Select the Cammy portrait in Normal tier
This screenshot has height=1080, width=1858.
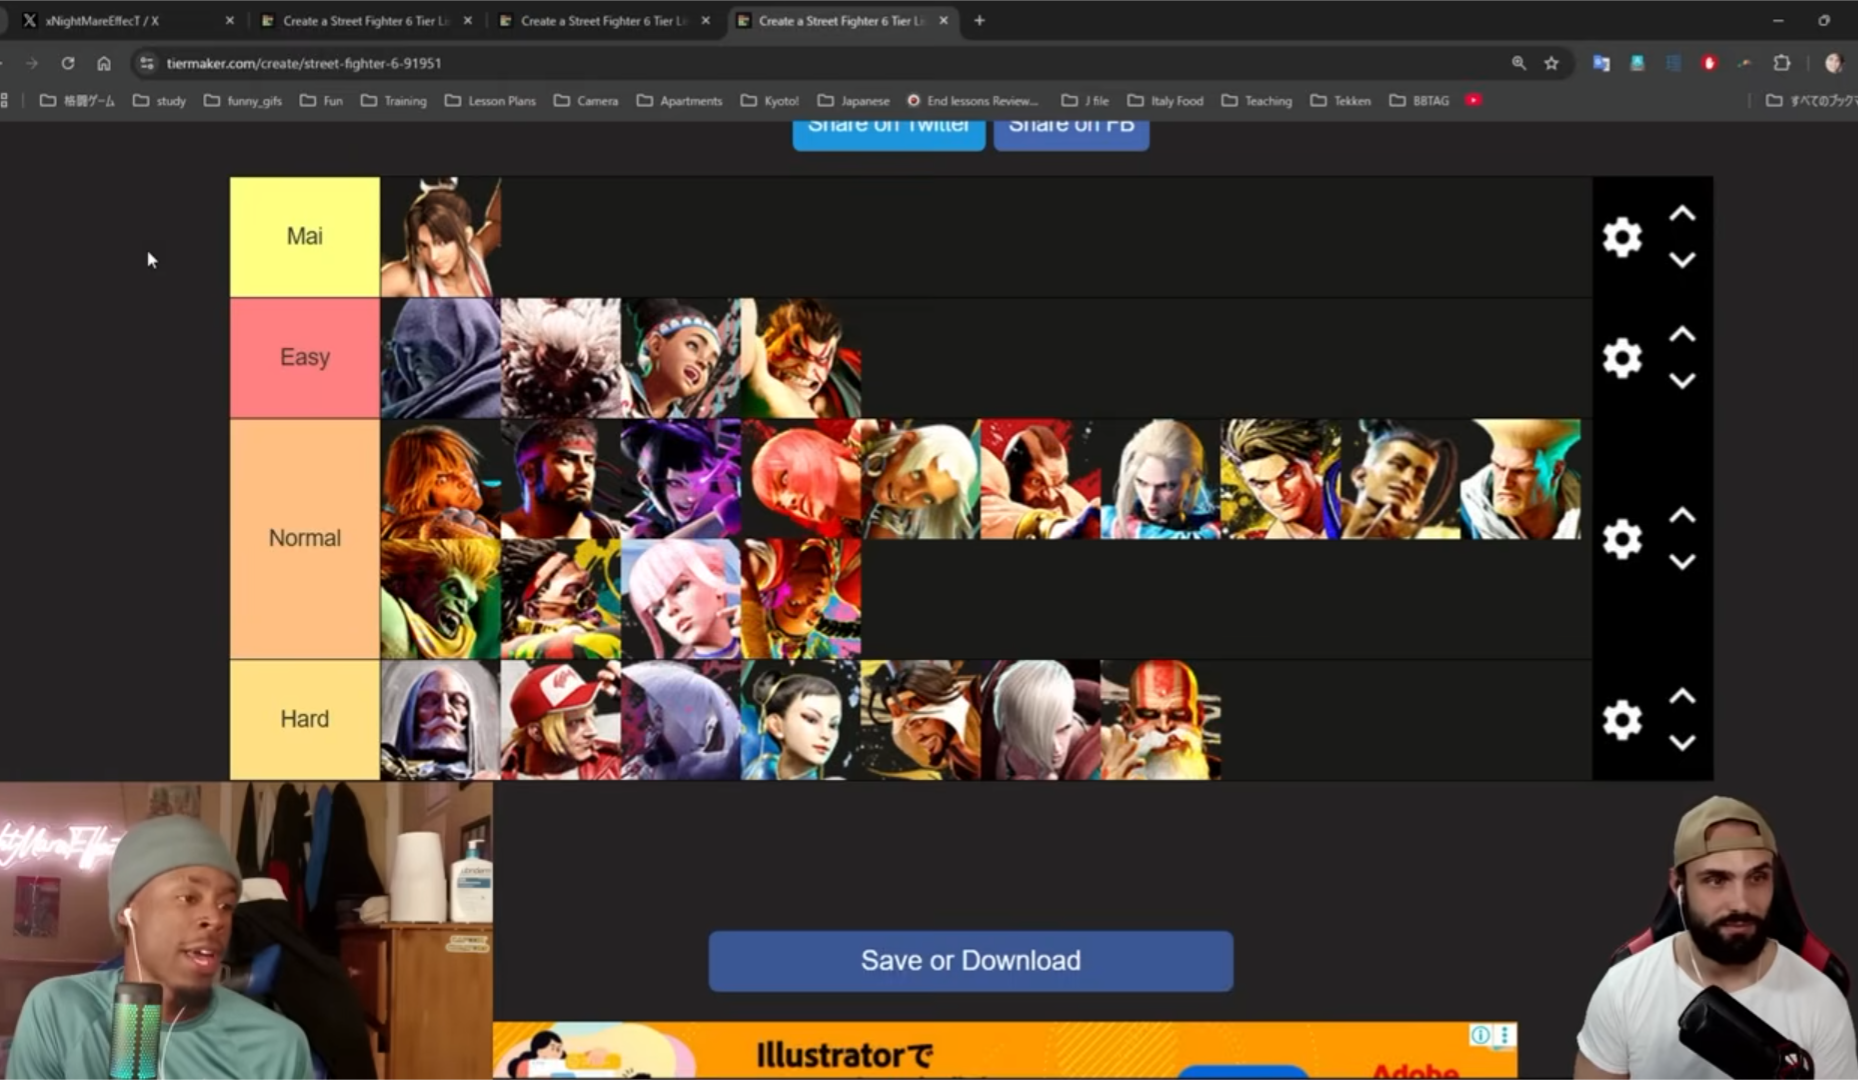1161,479
